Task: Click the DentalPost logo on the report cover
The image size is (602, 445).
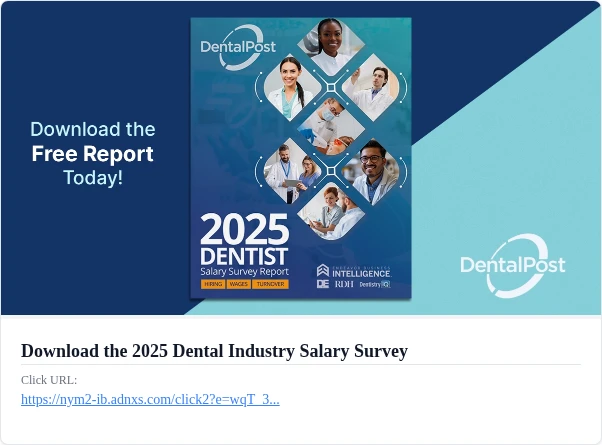Action: [238, 47]
